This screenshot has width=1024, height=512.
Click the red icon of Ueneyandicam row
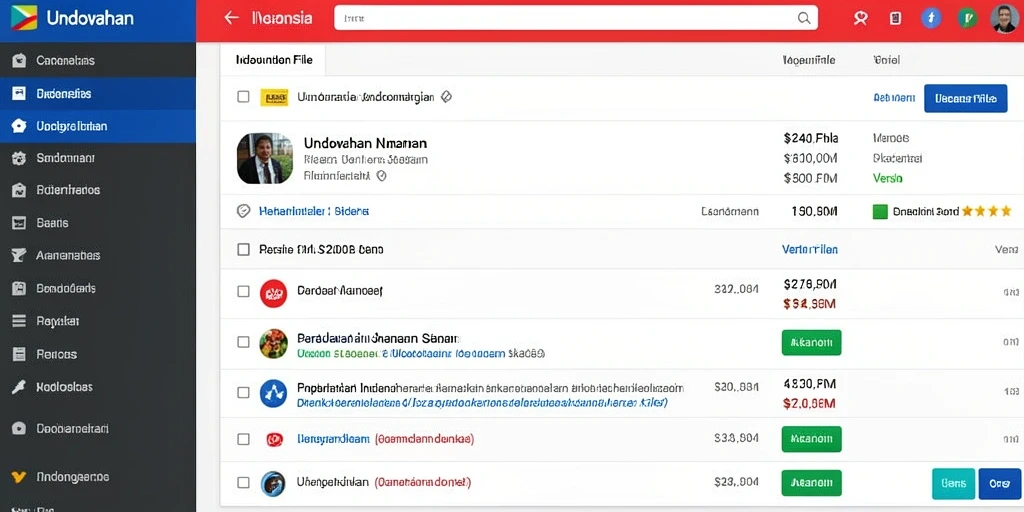274,439
